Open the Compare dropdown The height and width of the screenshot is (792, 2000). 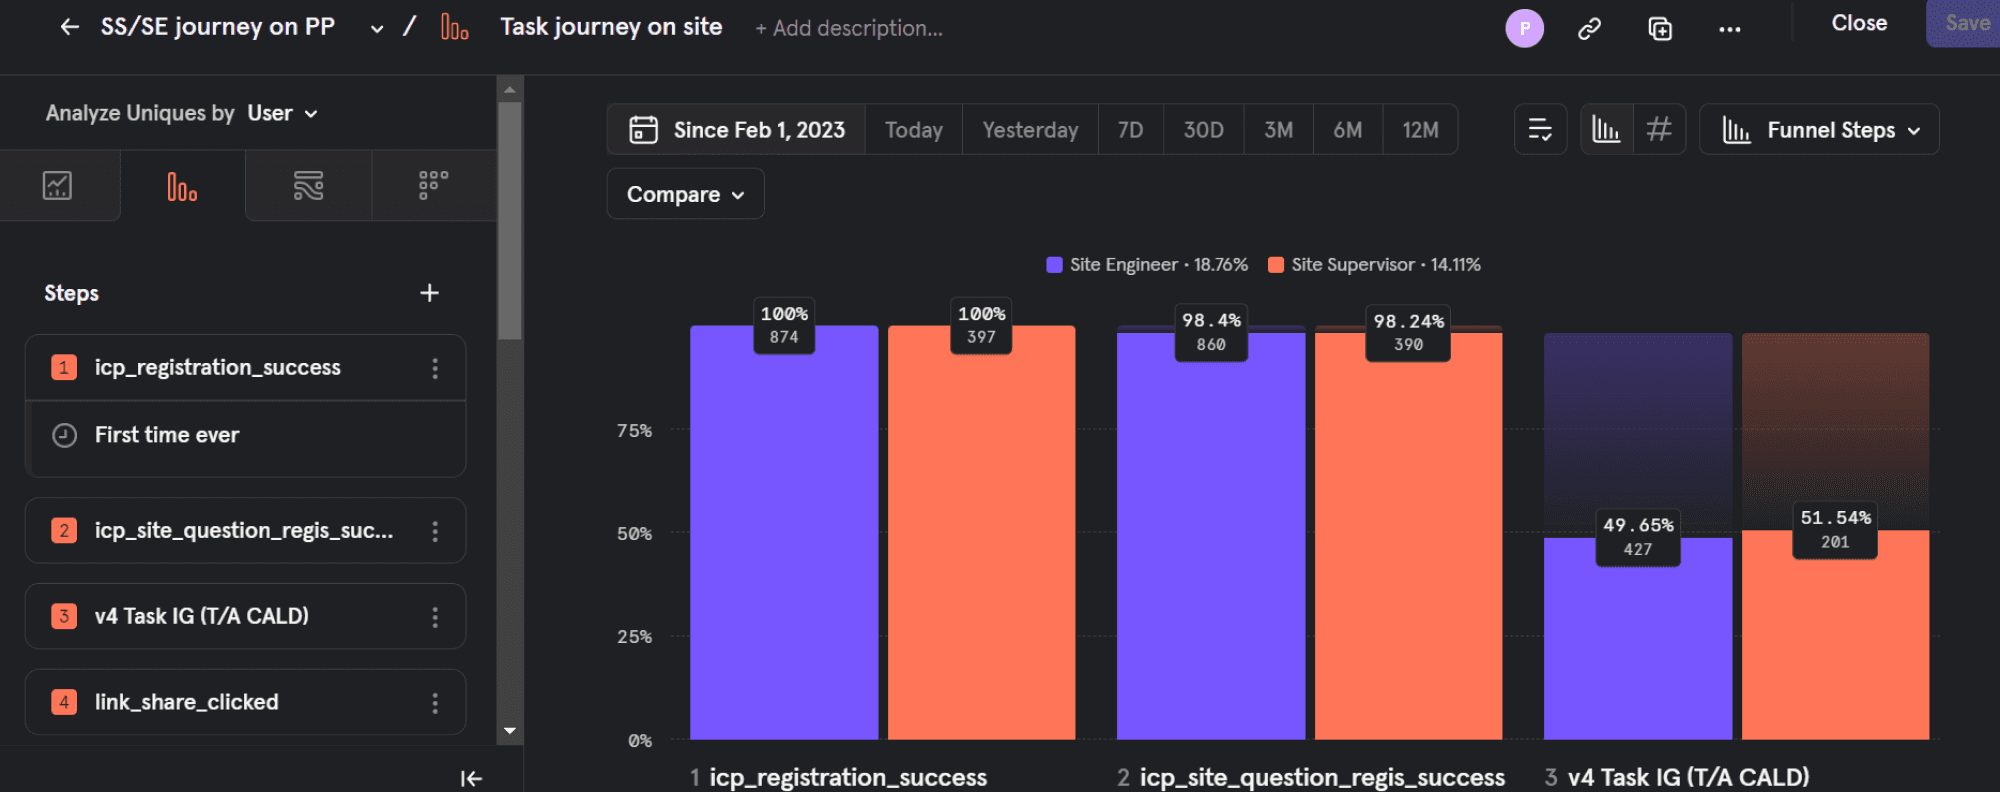click(x=685, y=194)
